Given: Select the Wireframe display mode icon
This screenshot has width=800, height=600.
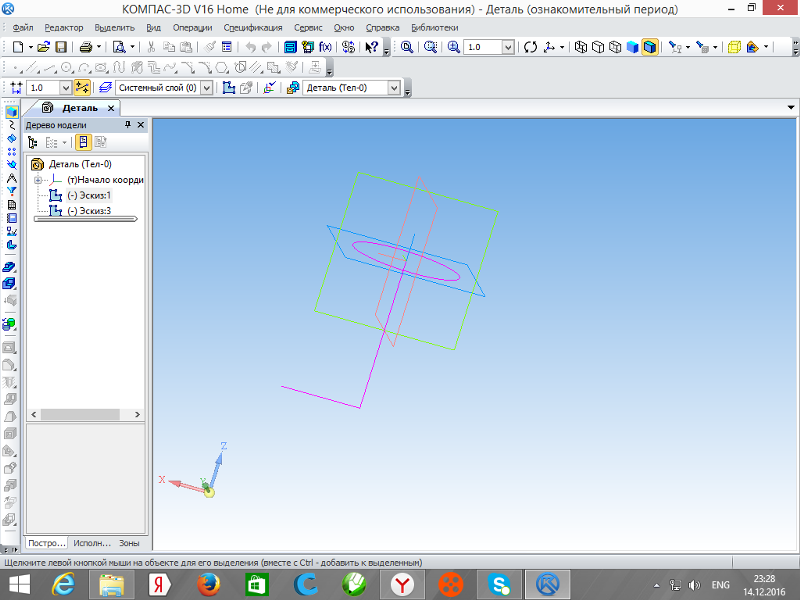Looking at the screenshot, I should coord(583,47).
